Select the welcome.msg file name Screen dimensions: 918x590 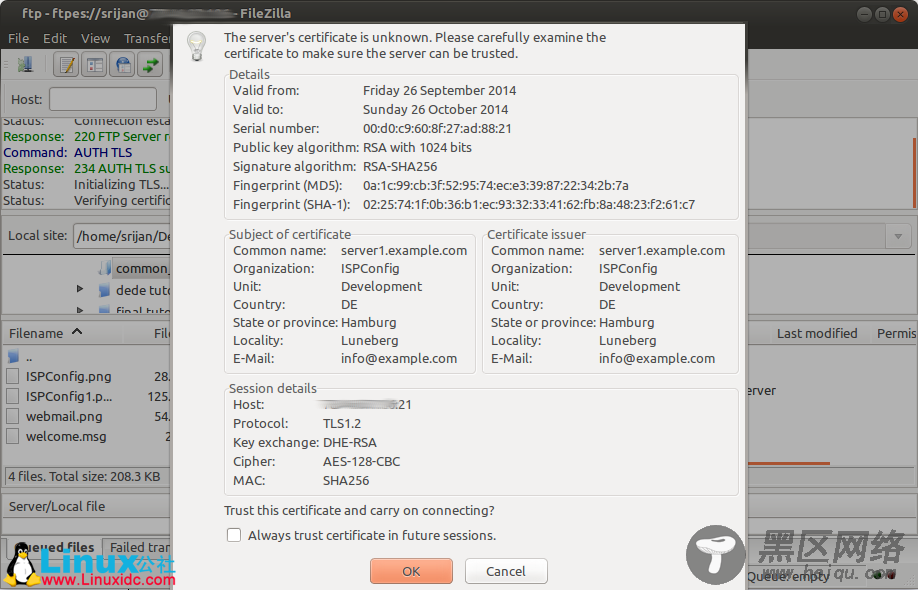(x=66, y=436)
